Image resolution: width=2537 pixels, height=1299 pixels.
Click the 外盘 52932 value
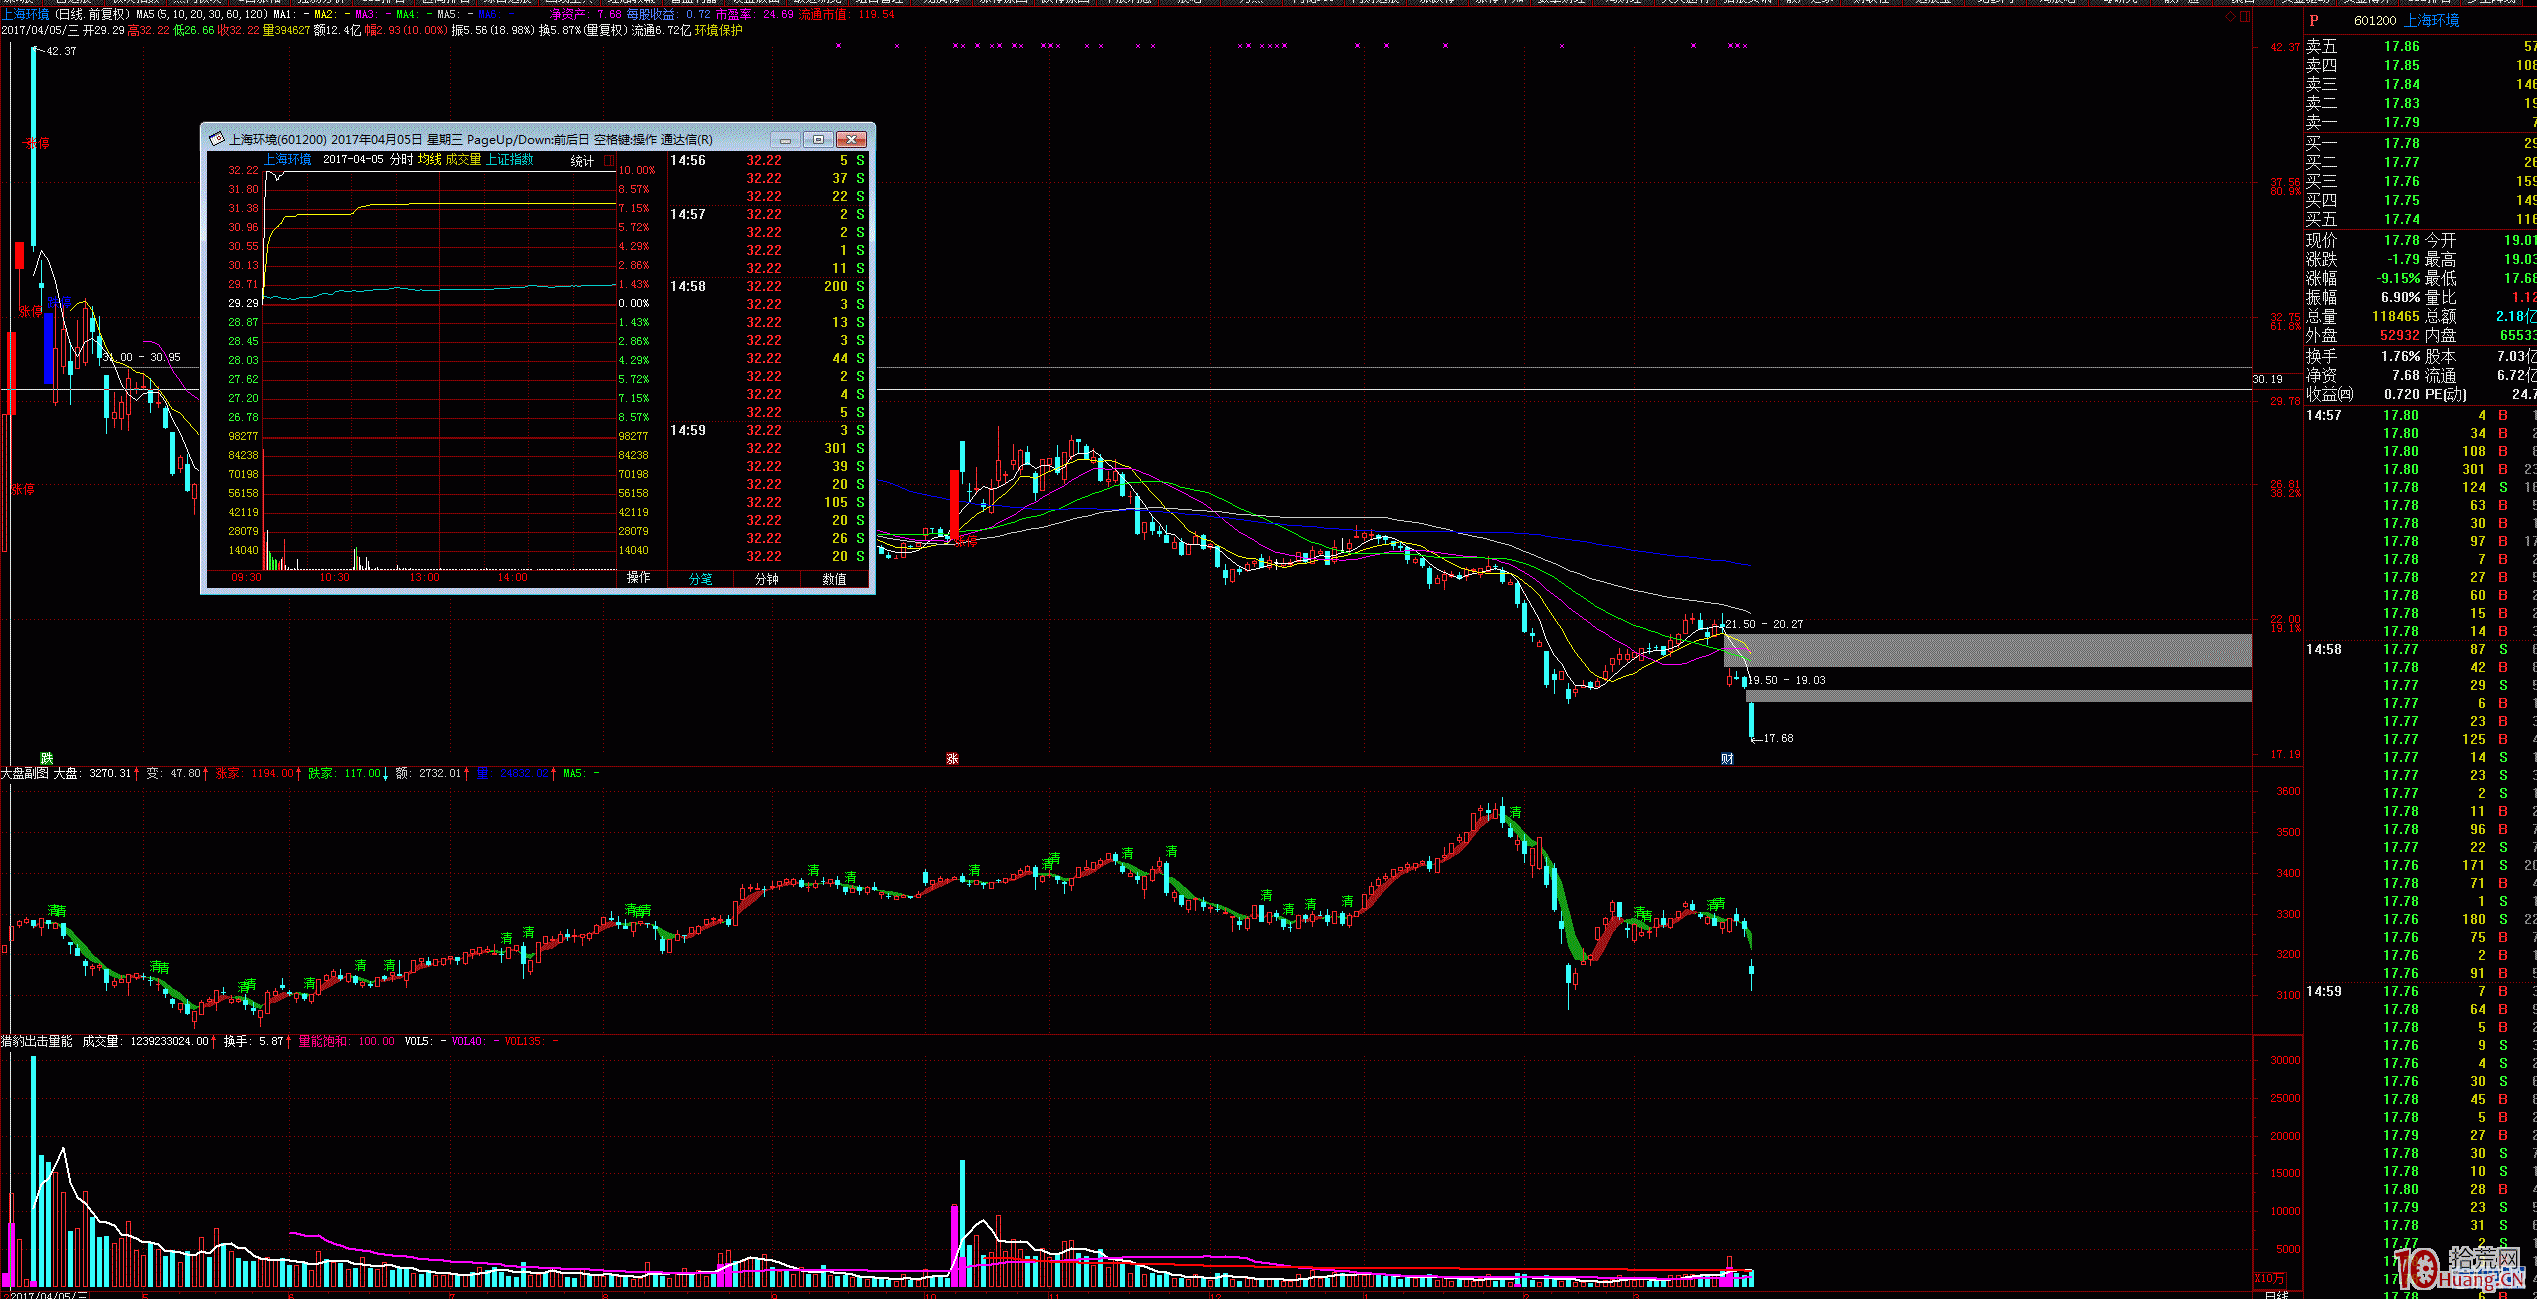click(x=2400, y=335)
